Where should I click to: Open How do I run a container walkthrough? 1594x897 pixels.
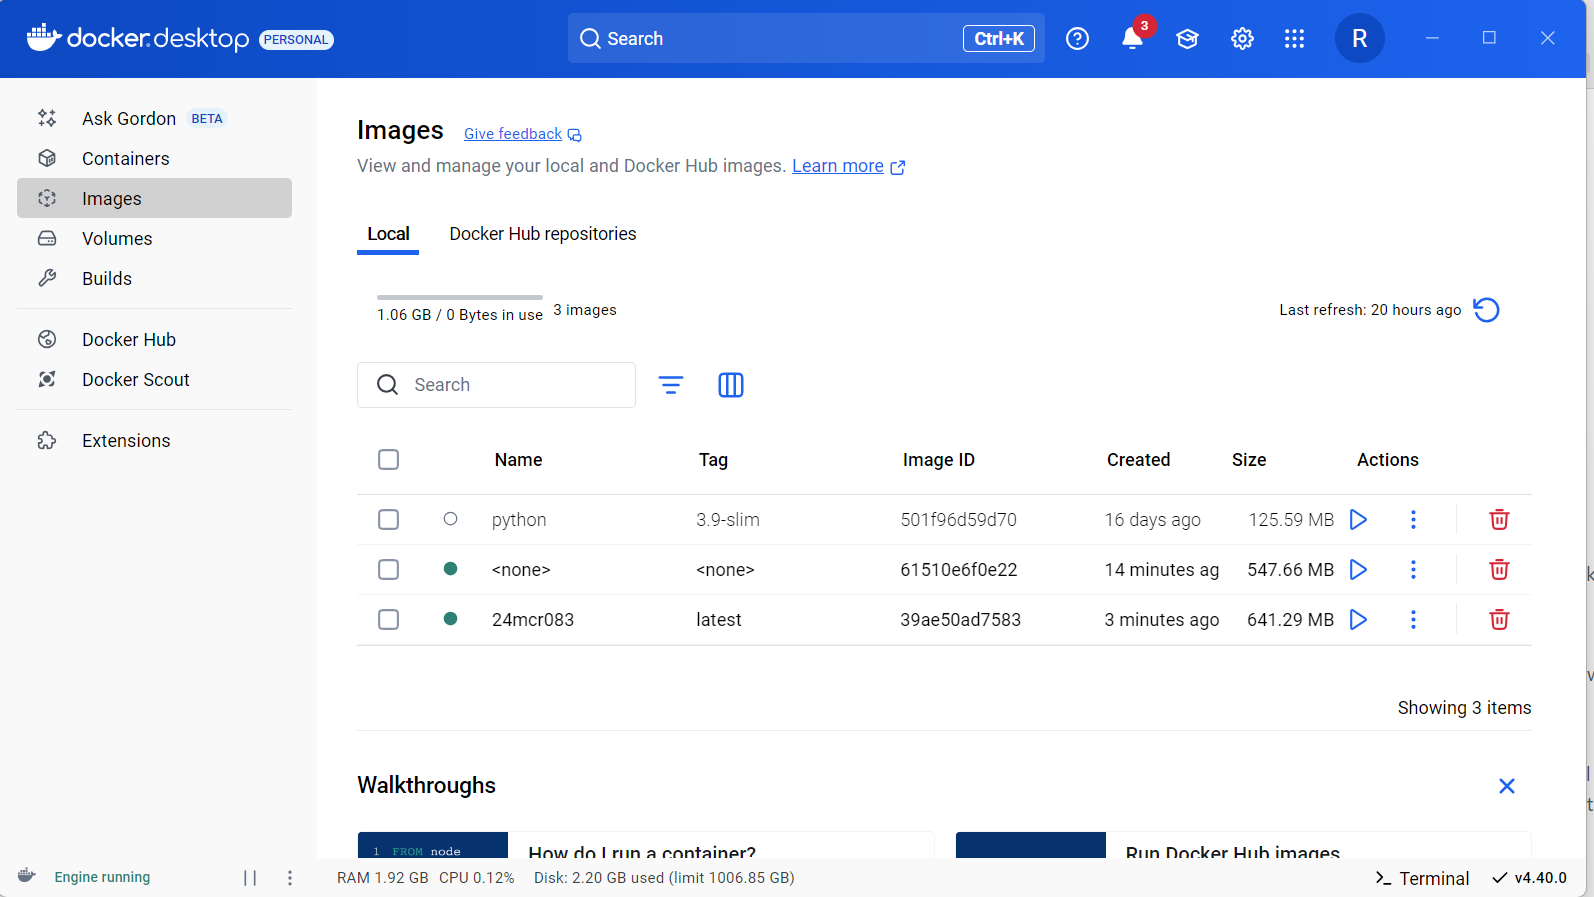click(x=645, y=845)
